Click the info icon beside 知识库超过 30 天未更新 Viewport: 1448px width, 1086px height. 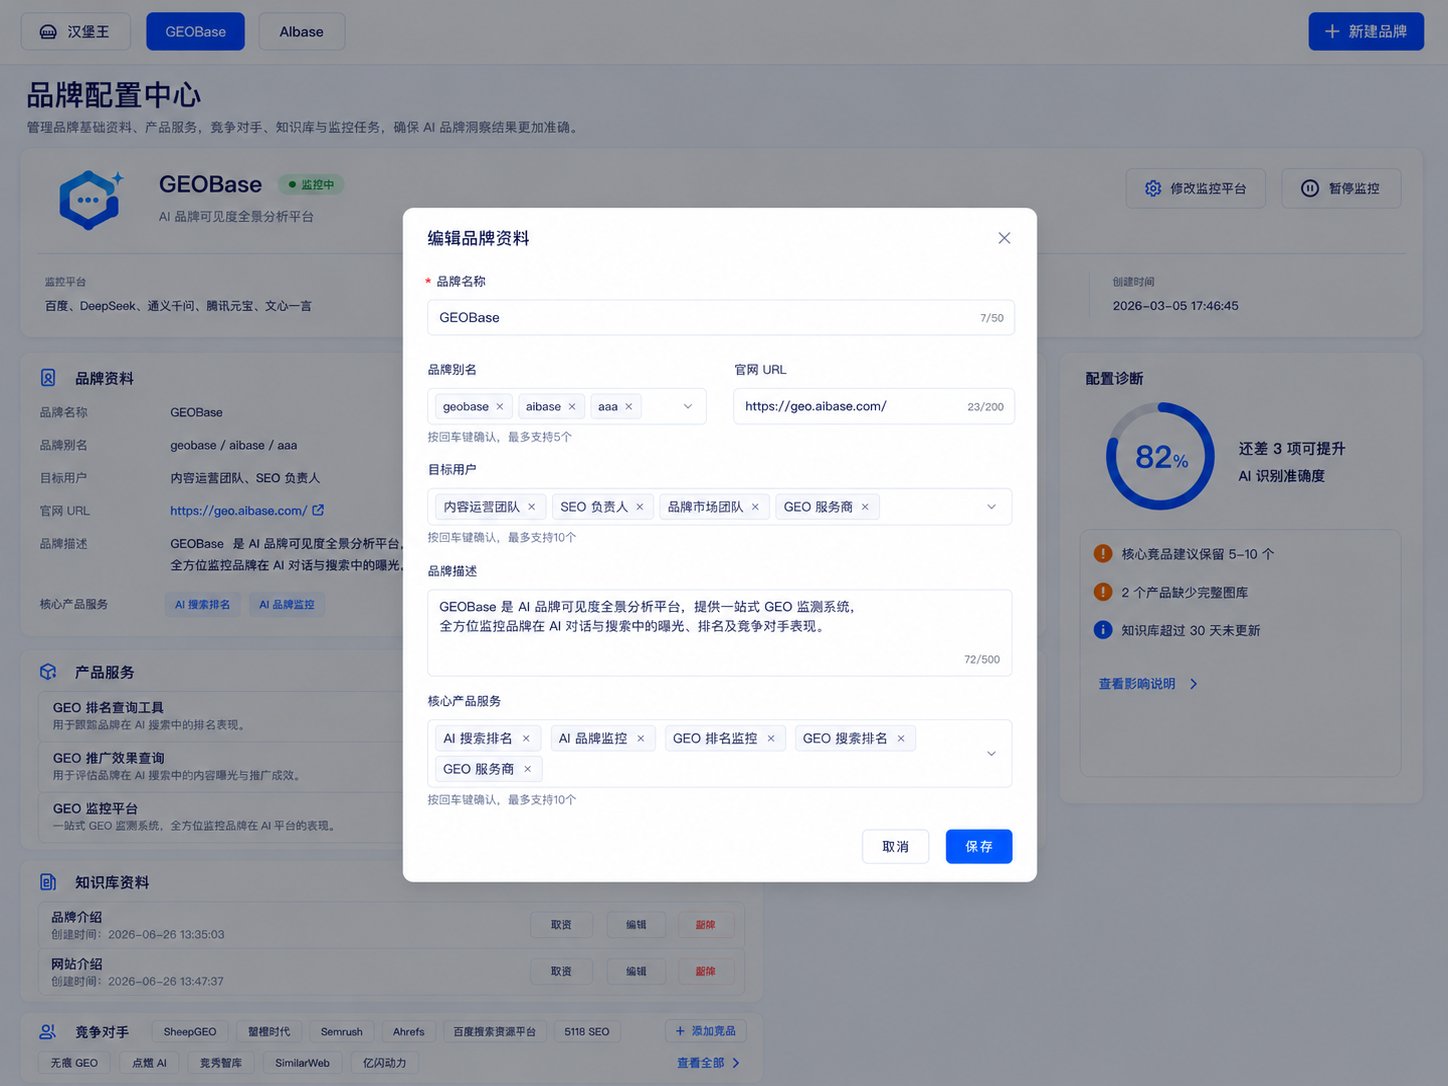click(1103, 630)
